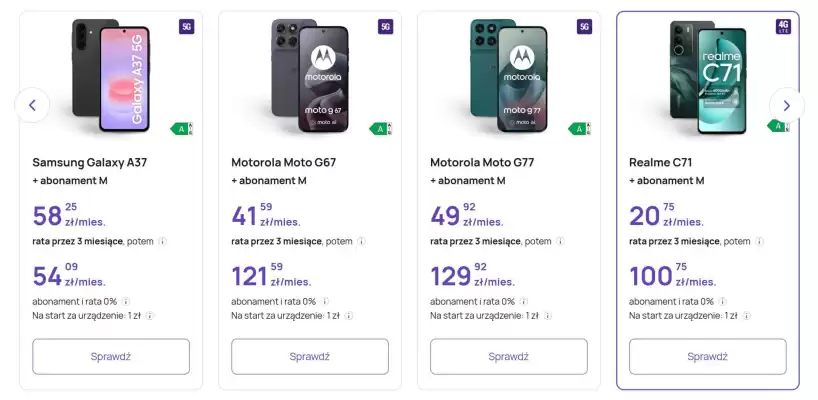This screenshot has width=818, height=400.
Task: Open info icon next to Samsung 'potem'
Action: click(x=163, y=241)
